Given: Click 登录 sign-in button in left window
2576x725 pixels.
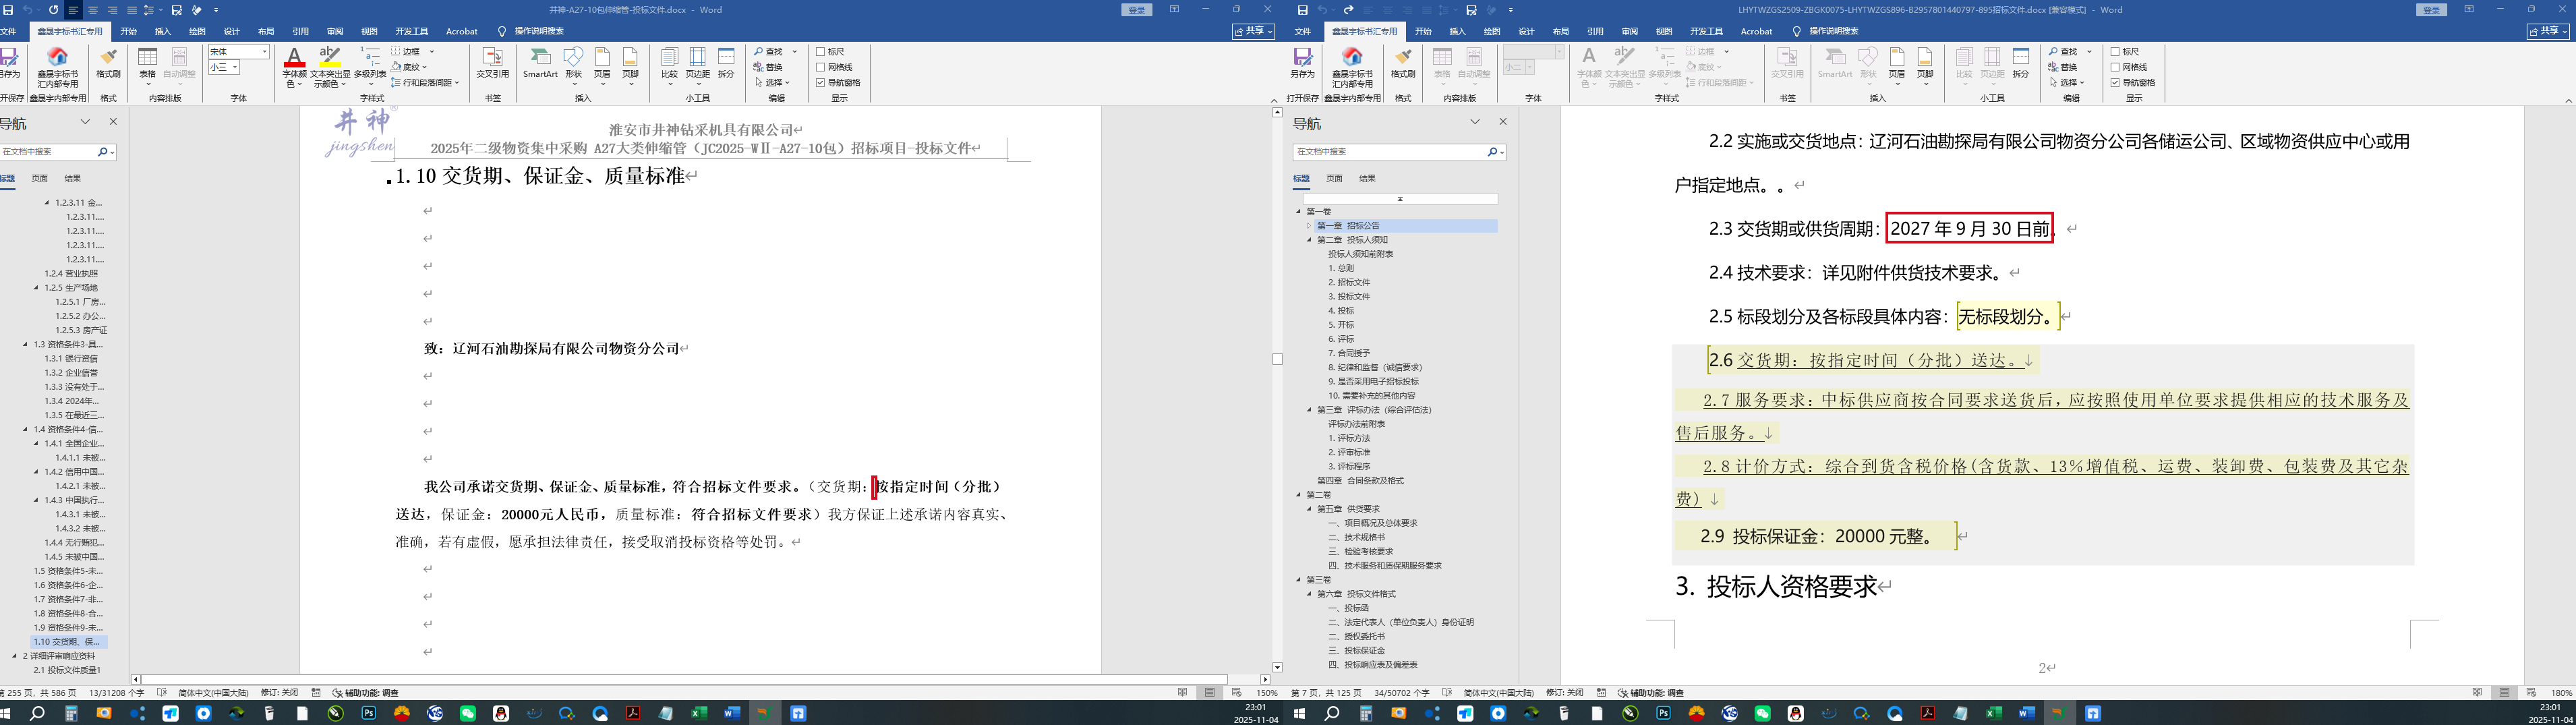Looking at the screenshot, I should tap(1137, 10).
